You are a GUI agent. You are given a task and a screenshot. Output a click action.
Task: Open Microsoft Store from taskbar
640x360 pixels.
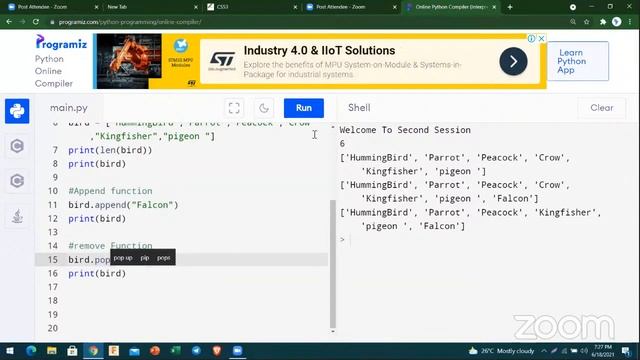72,351
